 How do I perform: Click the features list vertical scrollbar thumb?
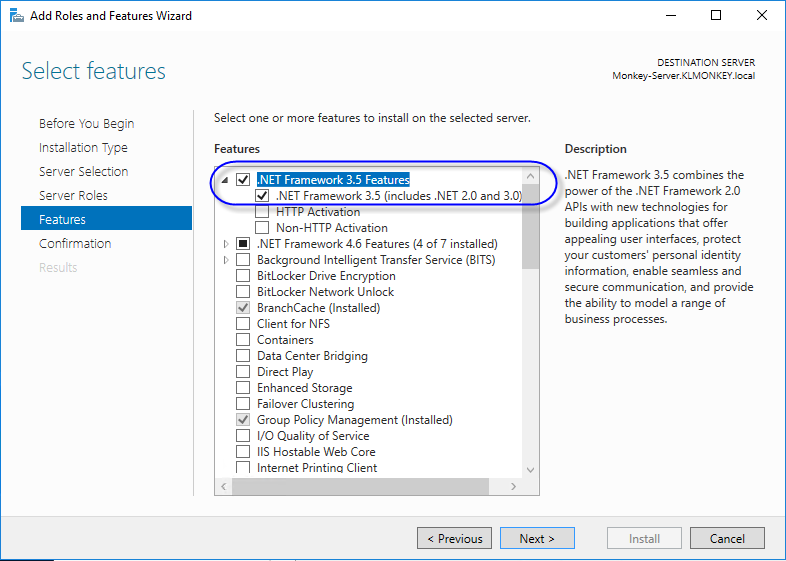tap(530, 227)
